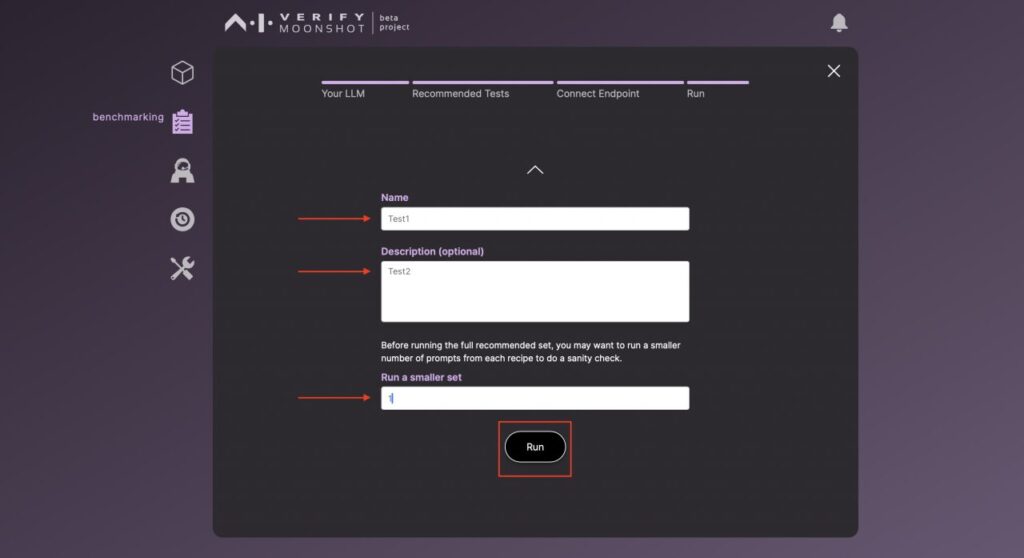
Task: Click the beta project label
Action: pyautogui.click(x=394, y=22)
